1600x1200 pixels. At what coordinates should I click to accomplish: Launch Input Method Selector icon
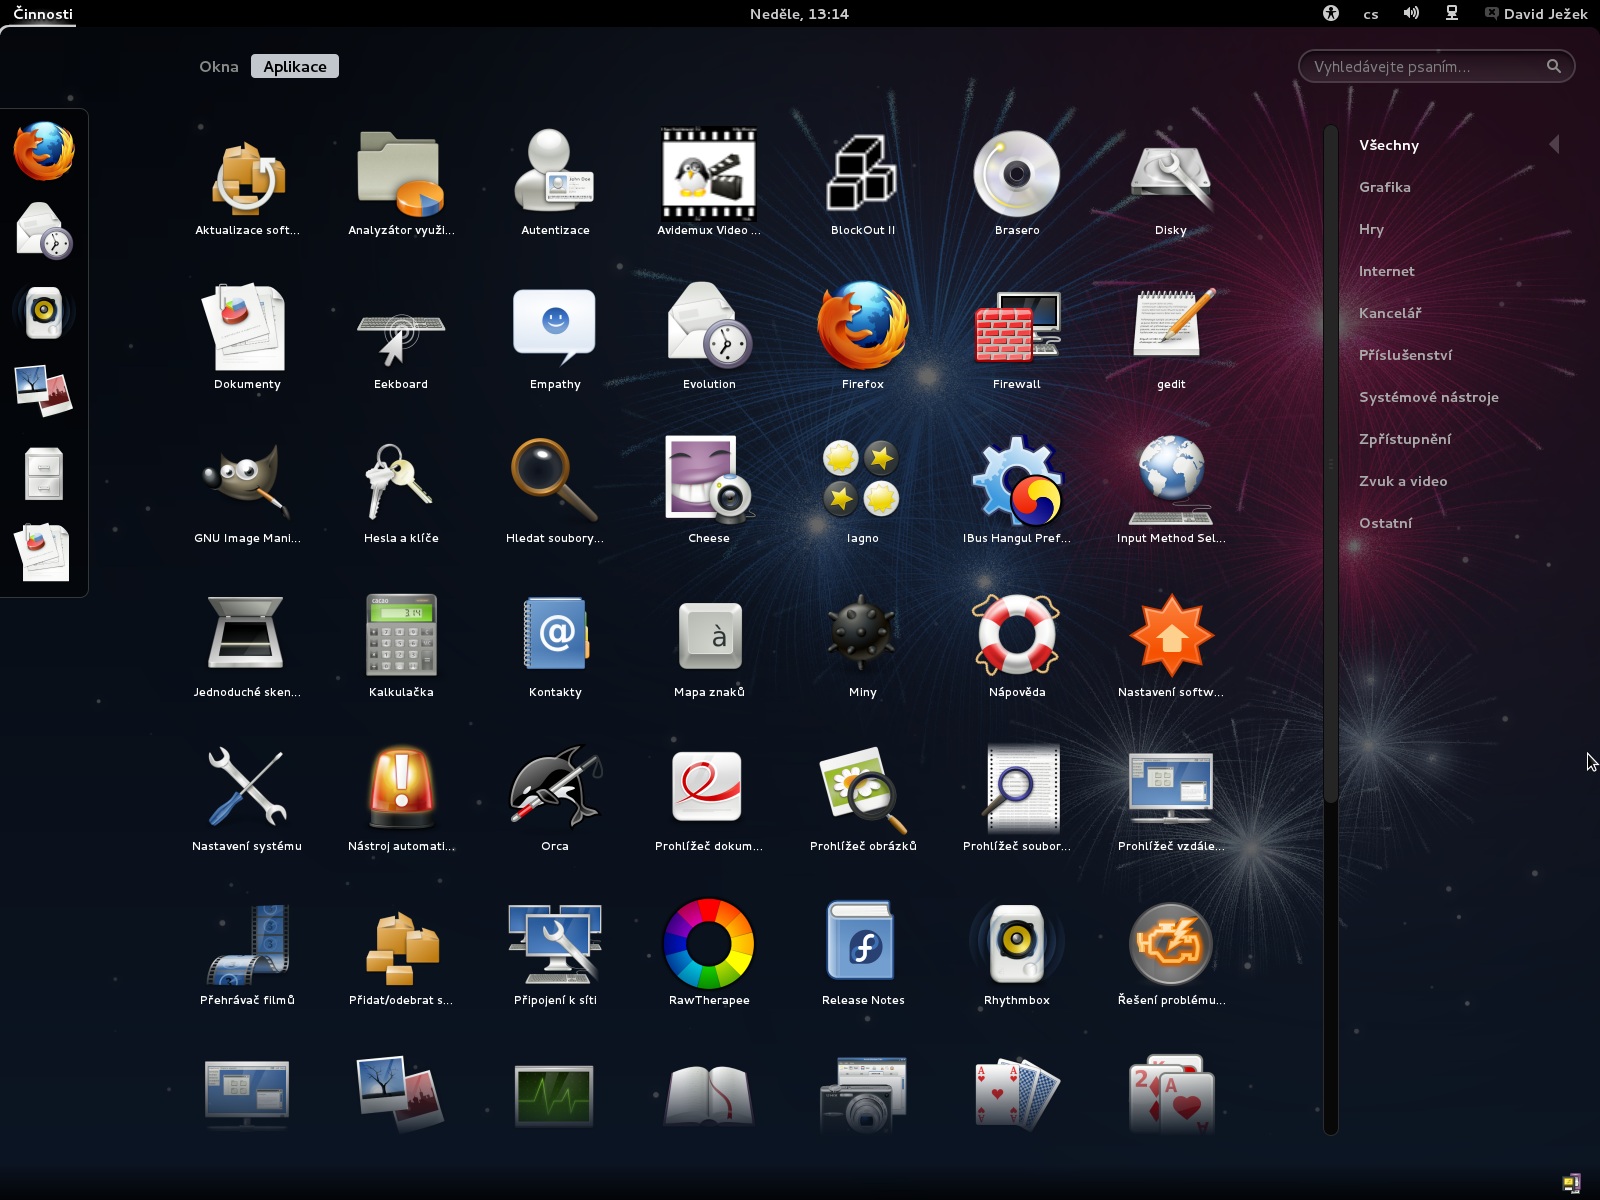(x=1171, y=480)
